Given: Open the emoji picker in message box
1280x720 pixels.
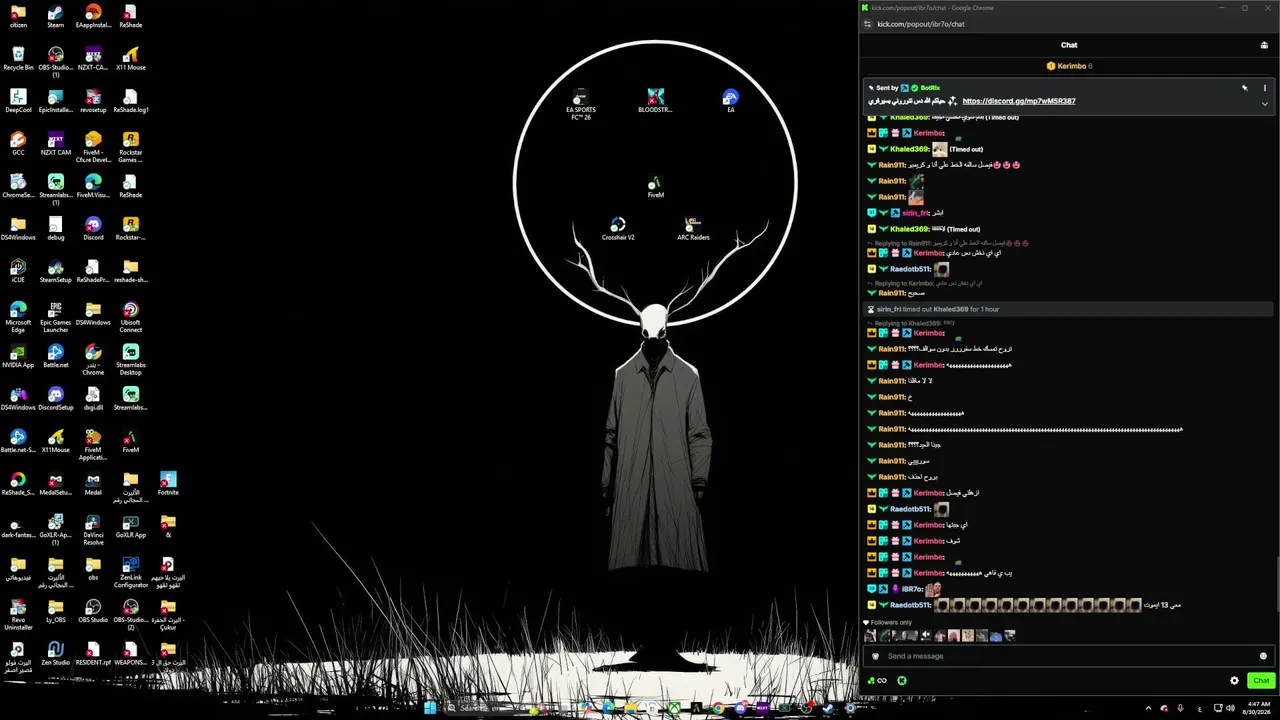Looking at the screenshot, I should 1263,656.
